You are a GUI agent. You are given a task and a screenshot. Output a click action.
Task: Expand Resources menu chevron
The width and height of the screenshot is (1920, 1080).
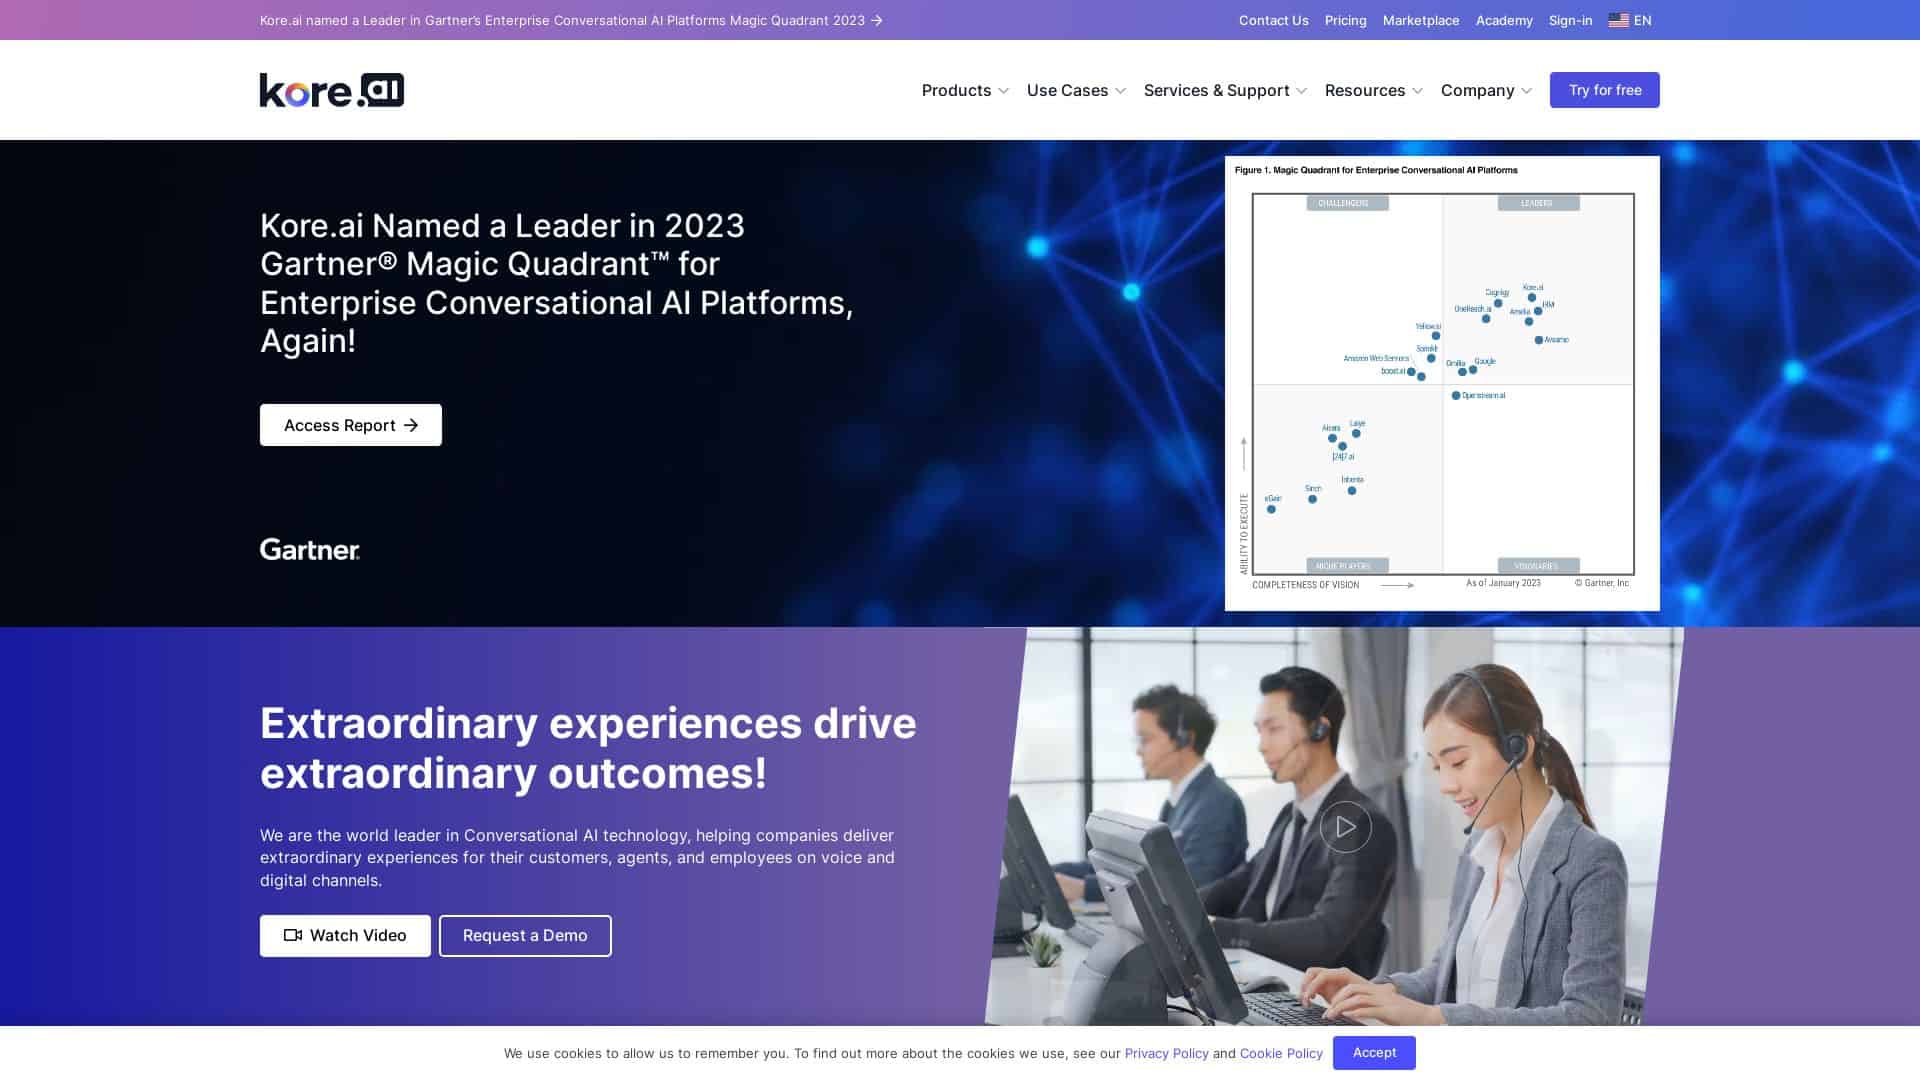point(1417,91)
